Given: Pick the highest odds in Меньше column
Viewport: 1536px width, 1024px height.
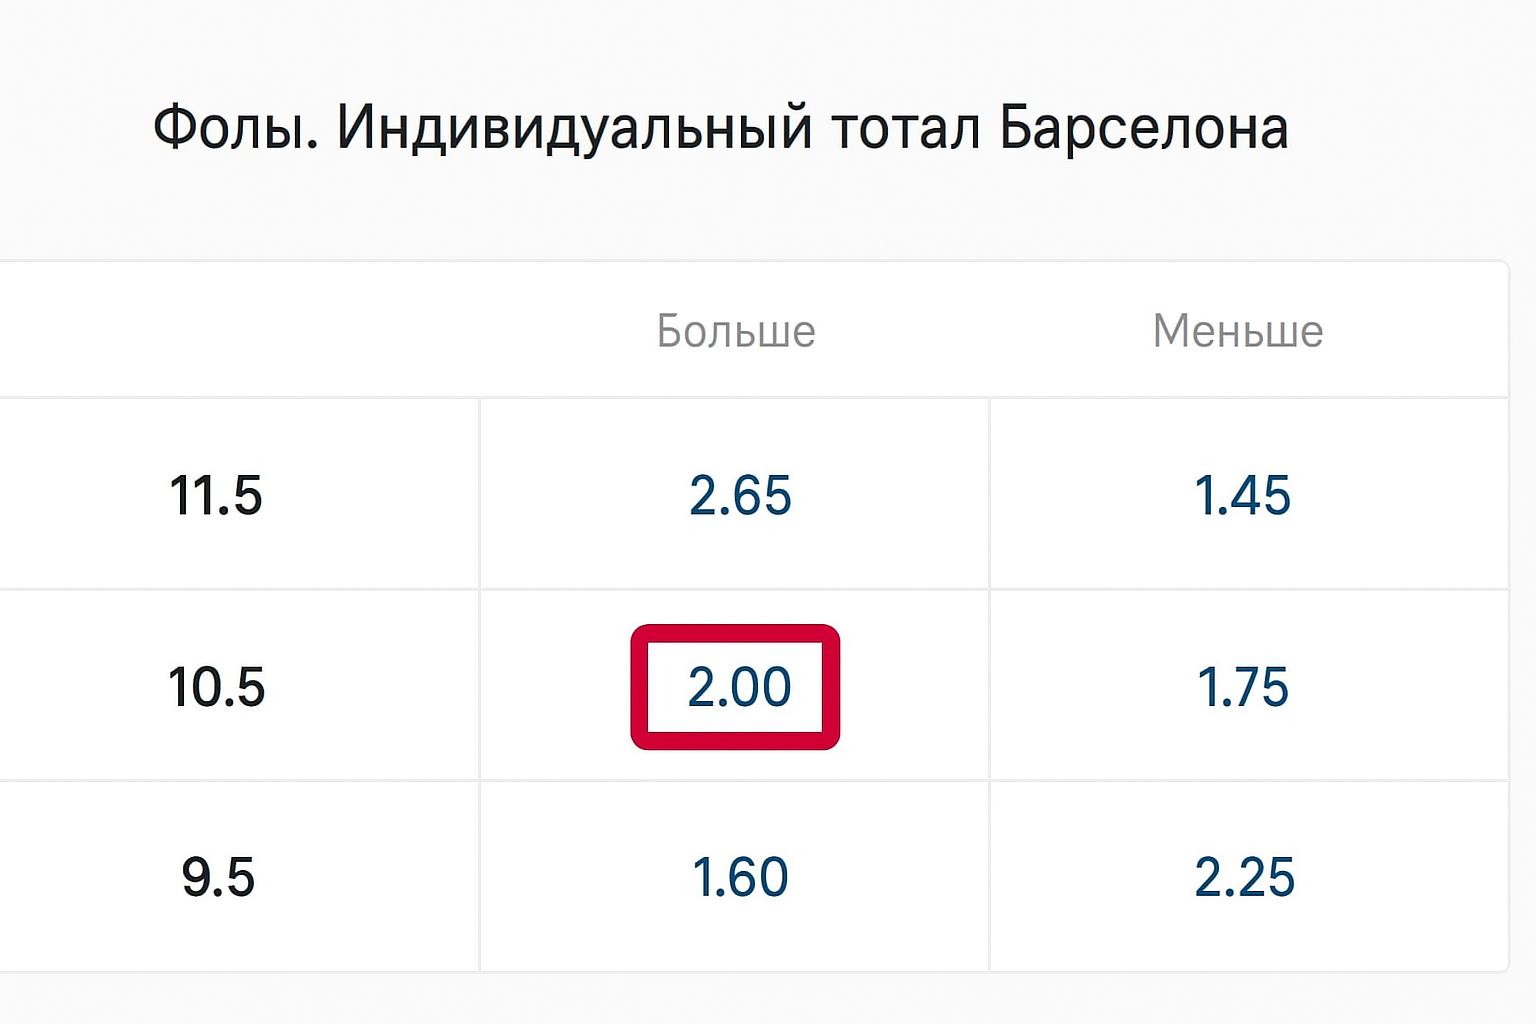Looking at the screenshot, I should coord(1244,877).
